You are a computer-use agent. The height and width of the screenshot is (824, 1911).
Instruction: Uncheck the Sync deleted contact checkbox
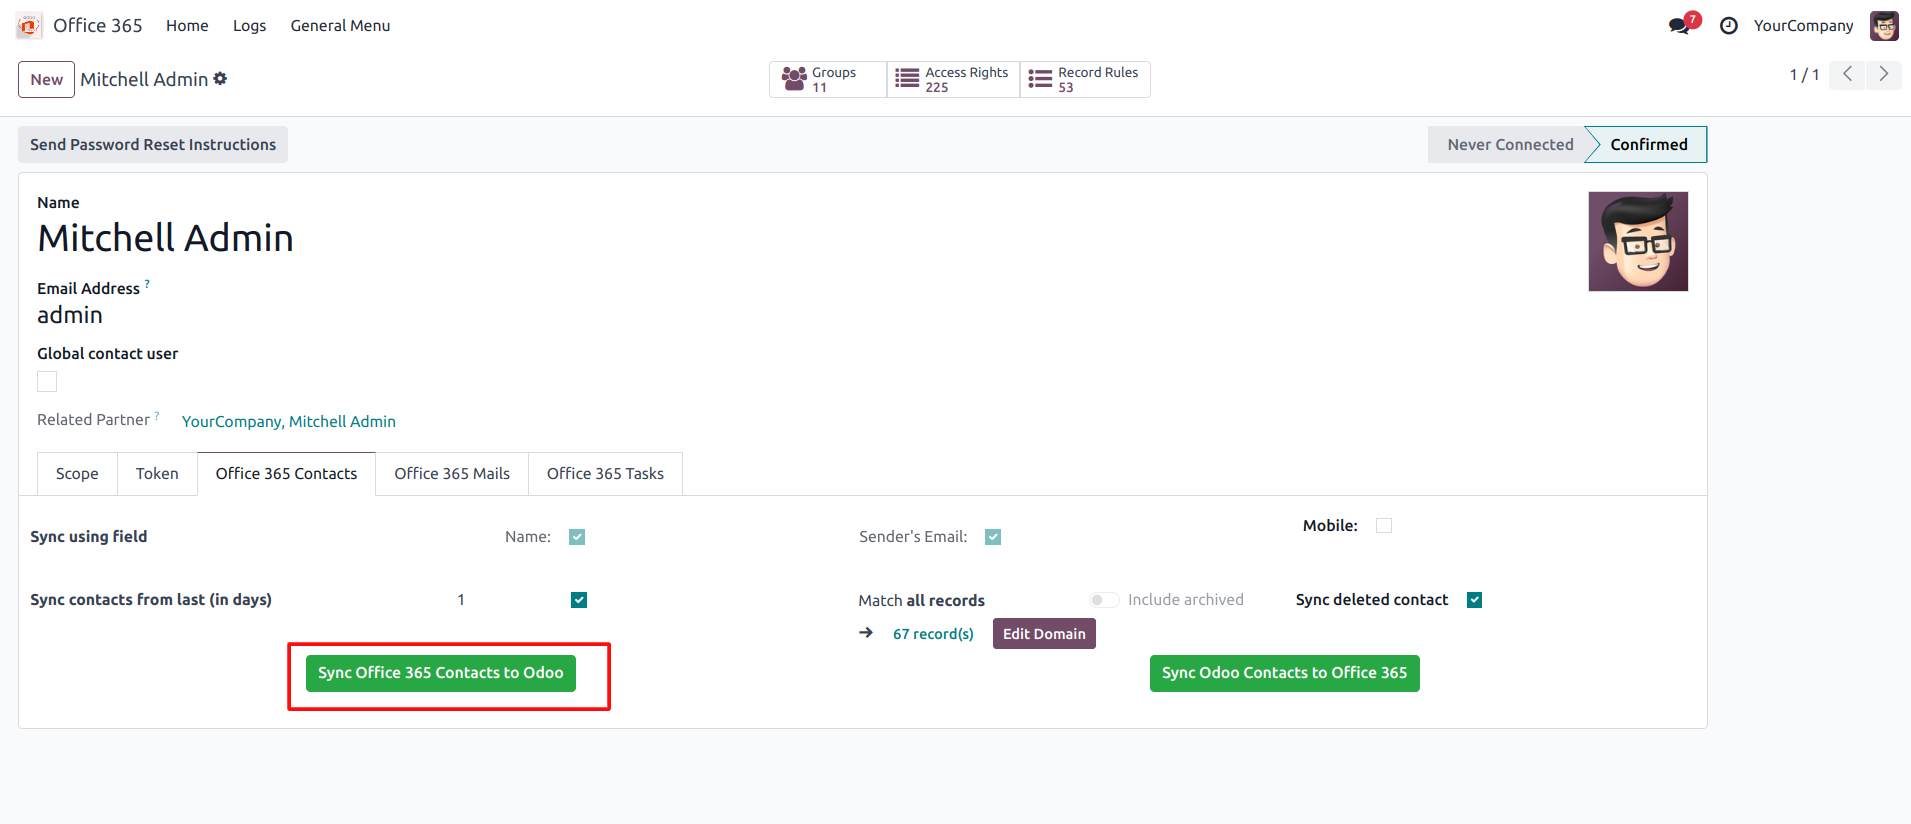tap(1474, 600)
